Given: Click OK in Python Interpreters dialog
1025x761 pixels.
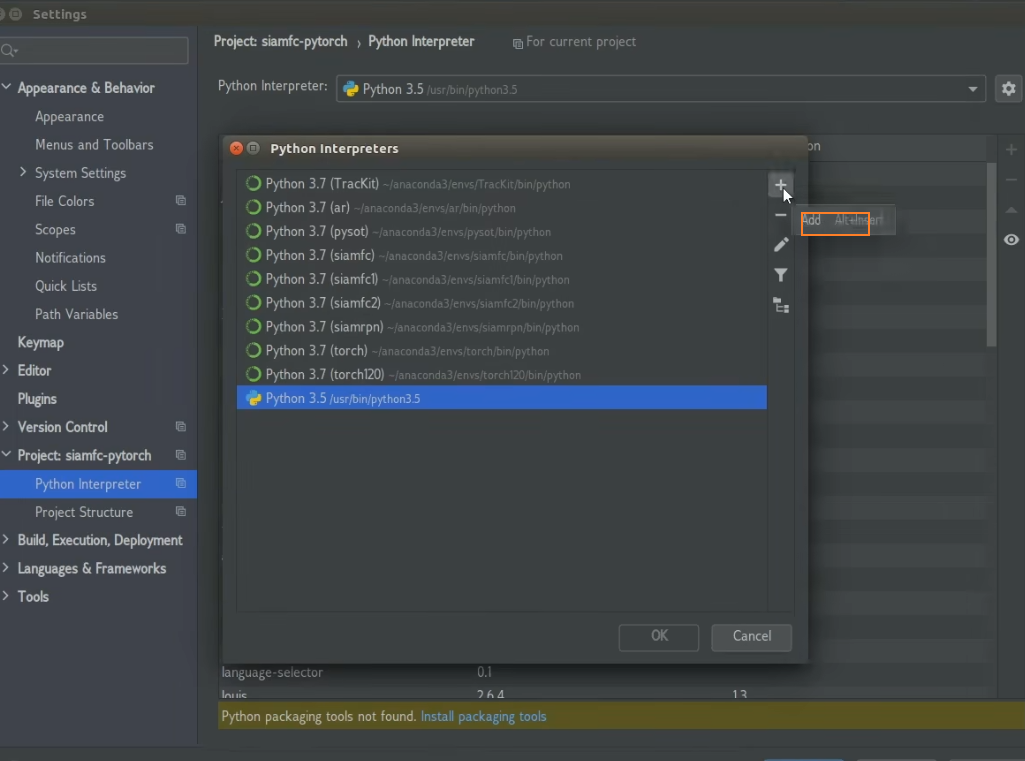Looking at the screenshot, I should coord(659,637).
